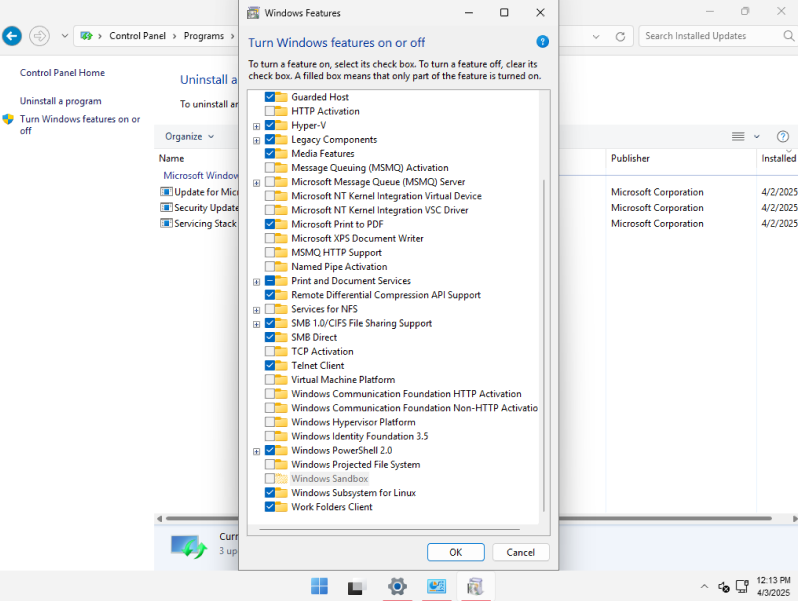Screen dimensions: 798x601
Task: Open the Uninstall a program link
Action: click(61, 101)
